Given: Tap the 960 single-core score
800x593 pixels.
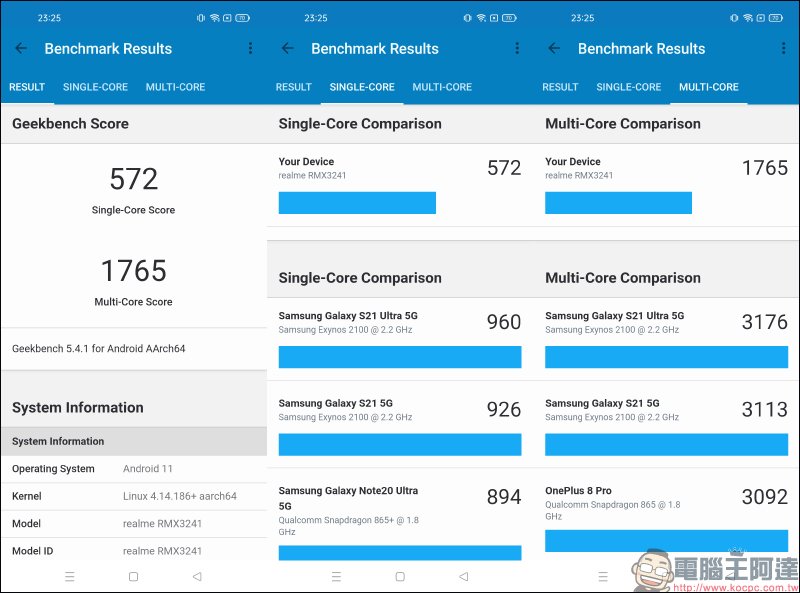Looking at the screenshot, I should click(504, 323).
